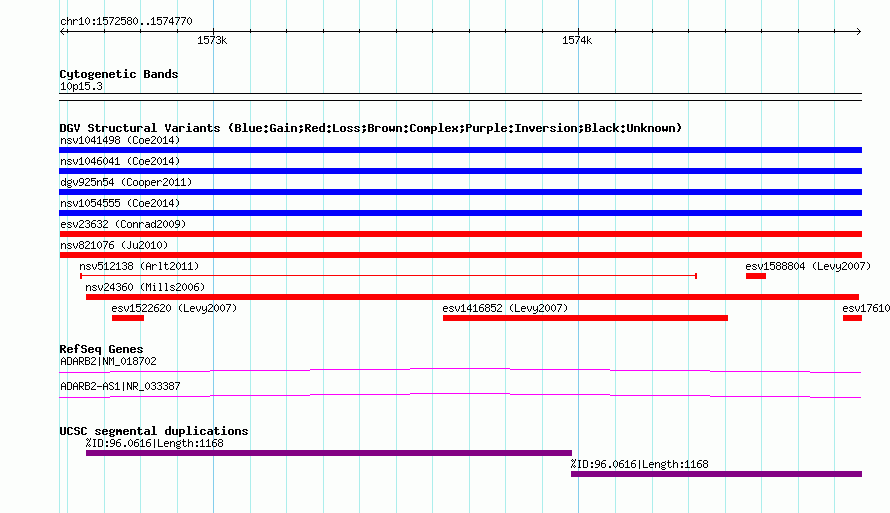Select the ADARB2-AS1|NR_033387 gene line

pyautogui.click(x=460, y=396)
